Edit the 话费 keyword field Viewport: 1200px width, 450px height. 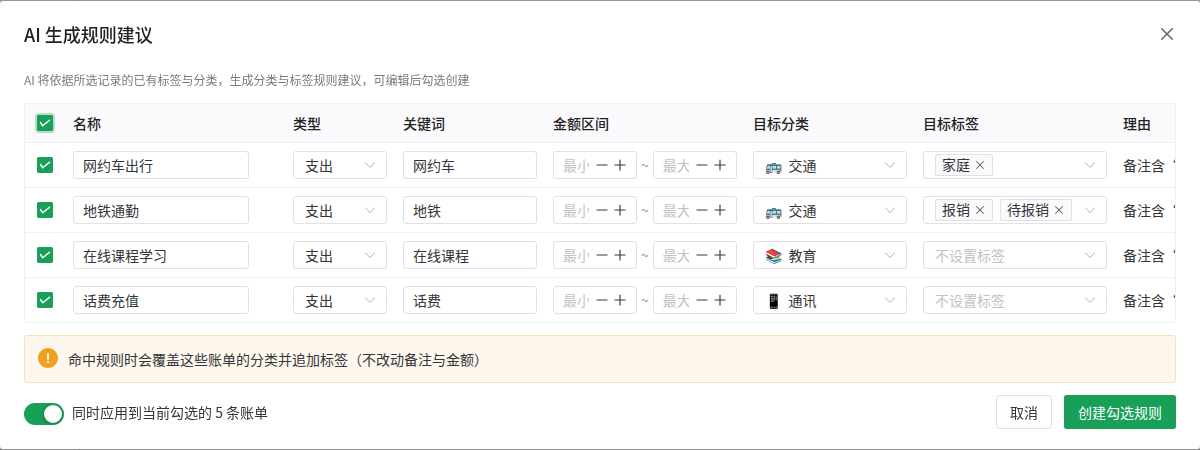[470, 300]
